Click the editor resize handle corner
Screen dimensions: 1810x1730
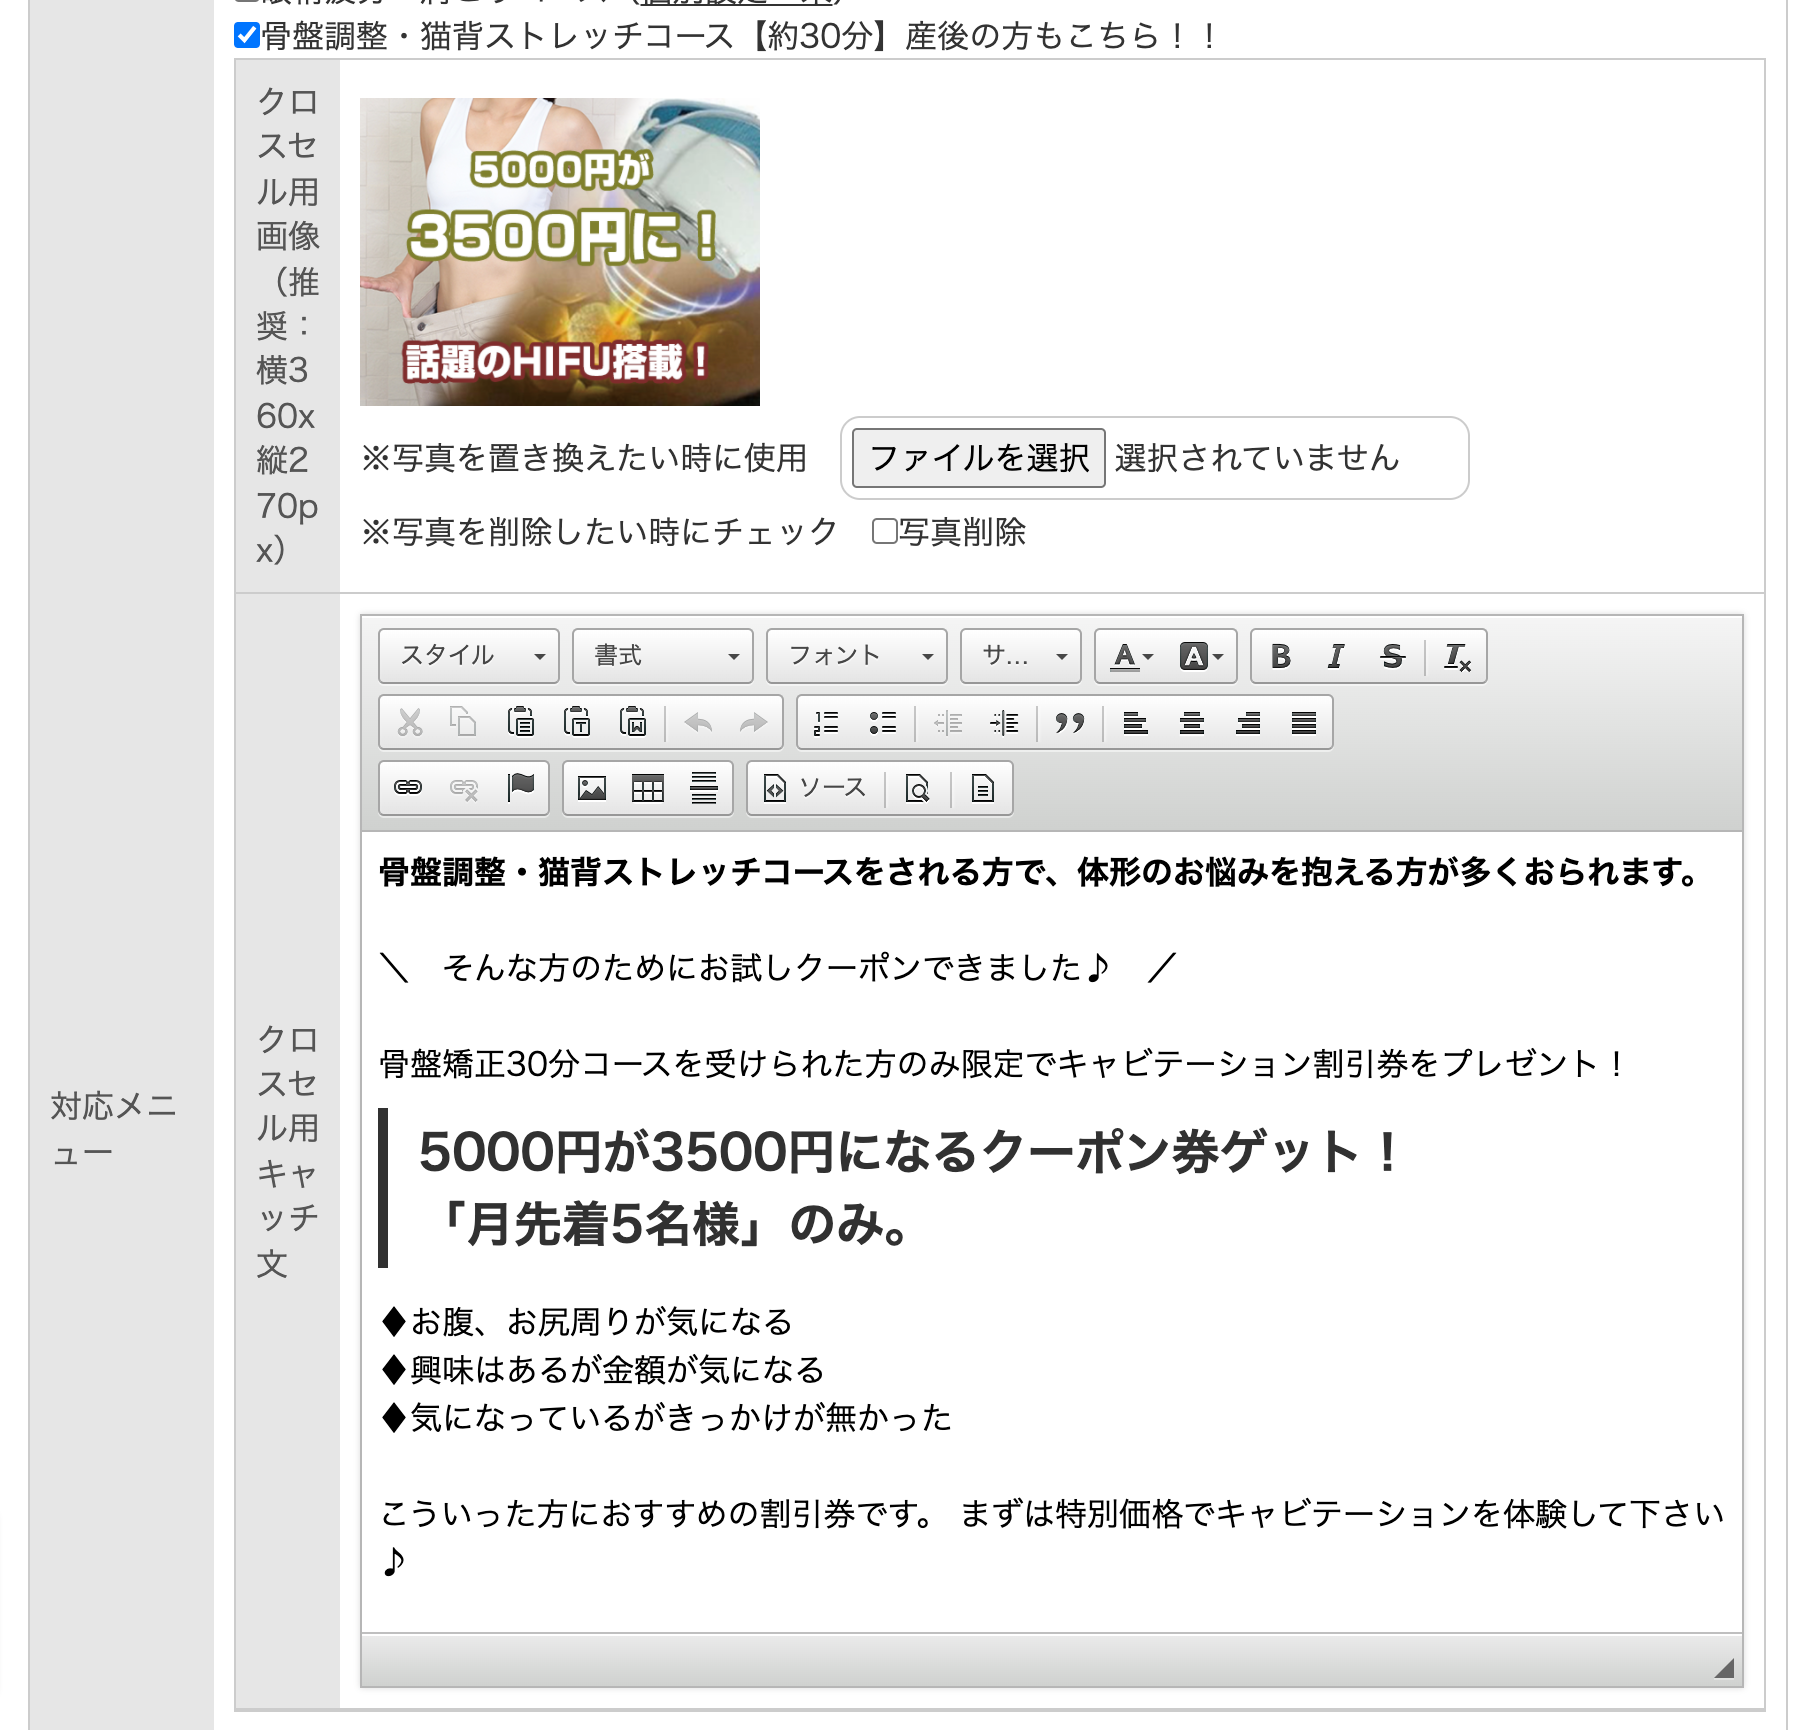(x=1724, y=1667)
